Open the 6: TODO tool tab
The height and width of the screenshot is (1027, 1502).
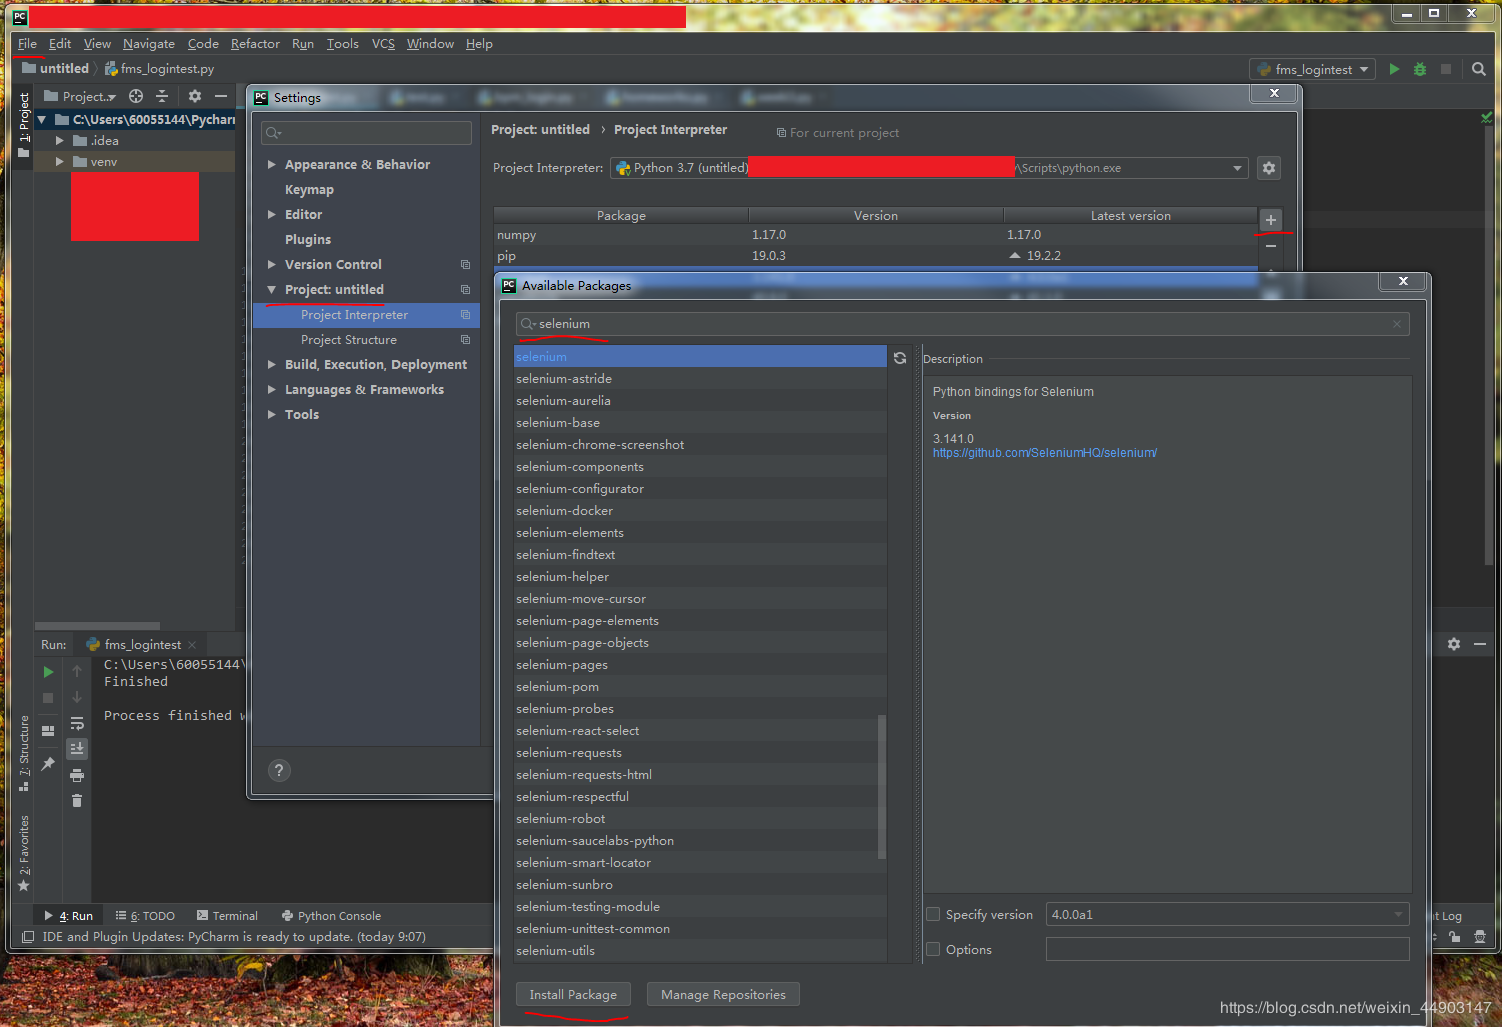click(145, 915)
